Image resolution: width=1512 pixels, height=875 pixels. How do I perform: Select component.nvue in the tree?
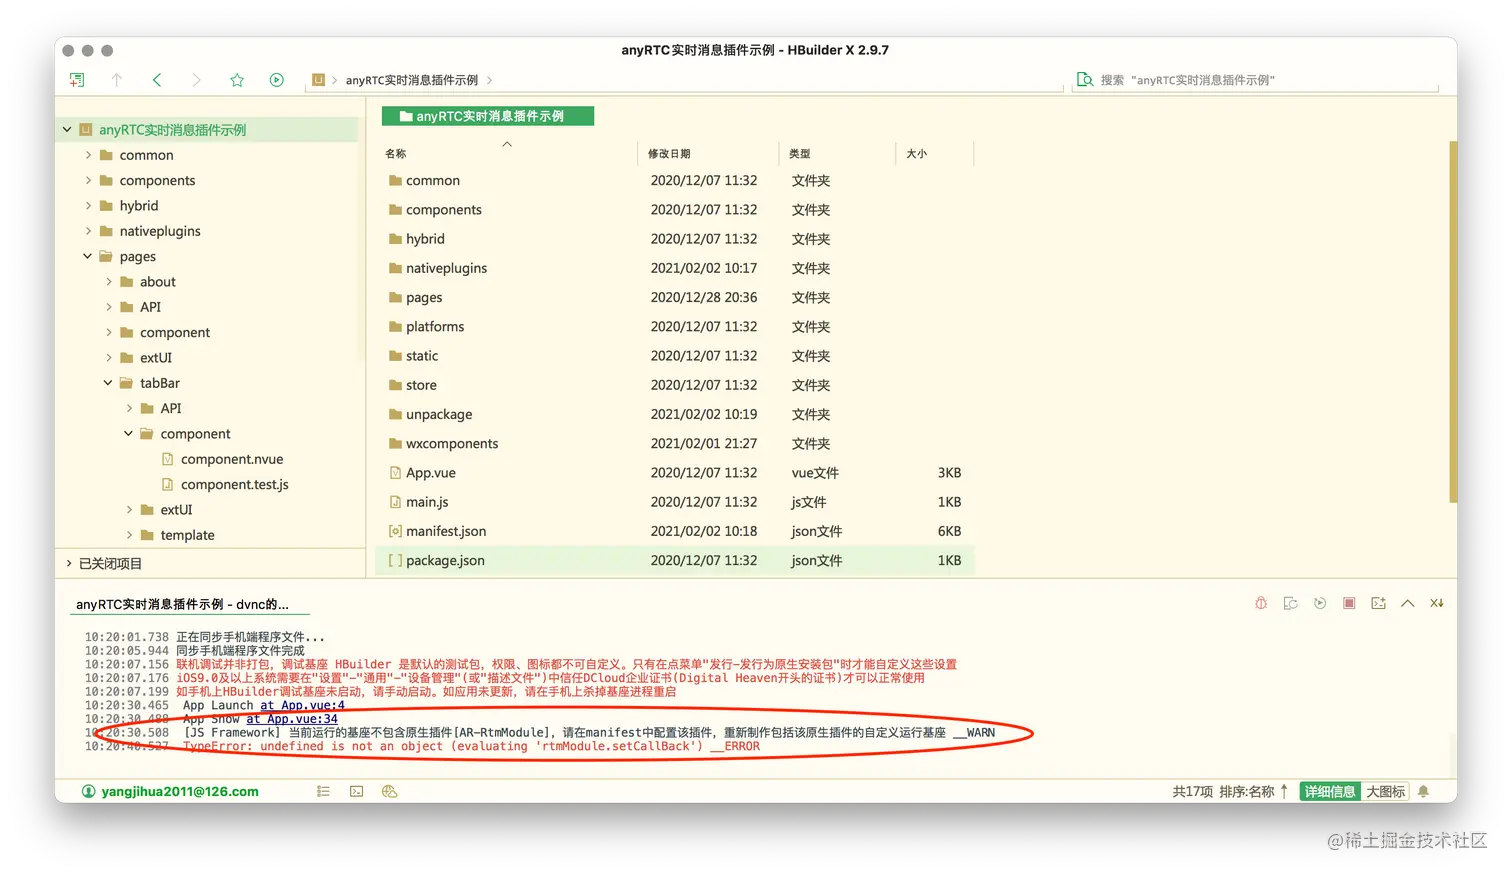pyautogui.click(x=232, y=459)
